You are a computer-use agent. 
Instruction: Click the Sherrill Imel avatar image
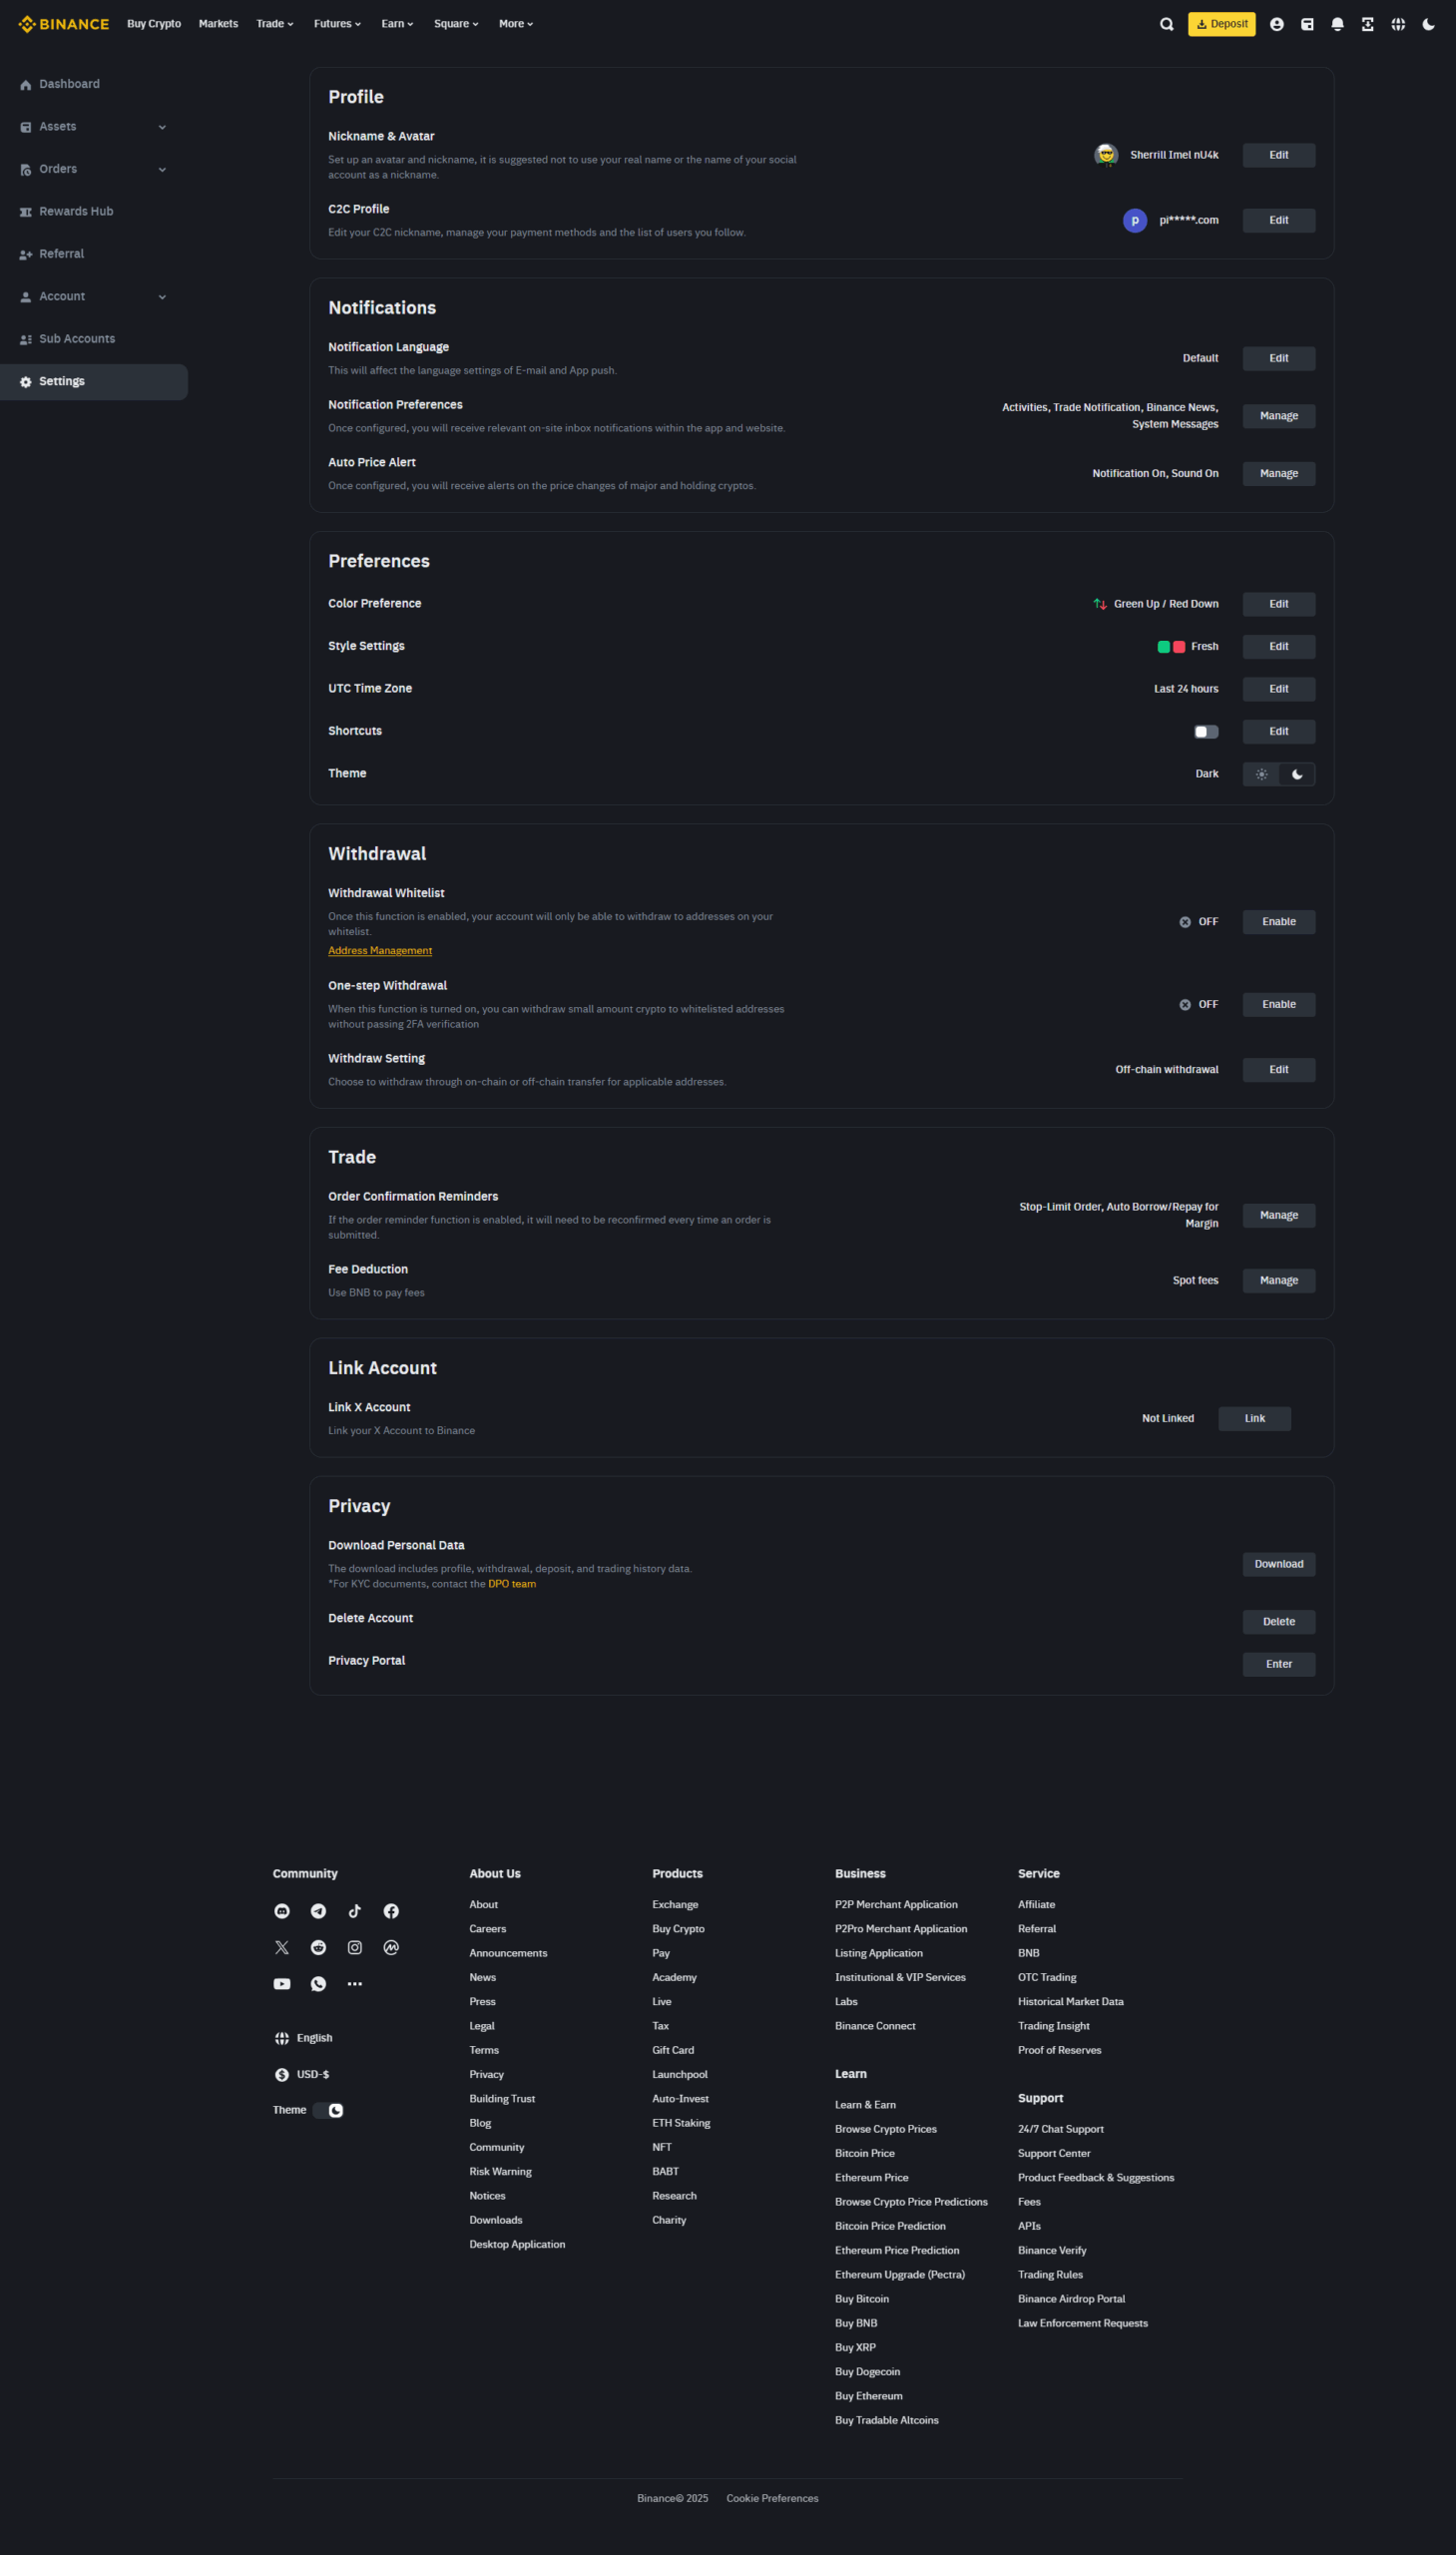point(1105,155)
